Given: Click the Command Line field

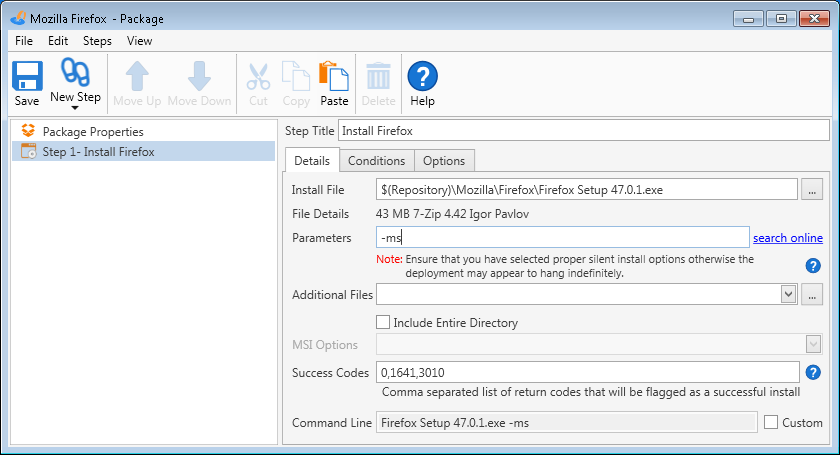Looking at the screenshot, I should (566, 422).
